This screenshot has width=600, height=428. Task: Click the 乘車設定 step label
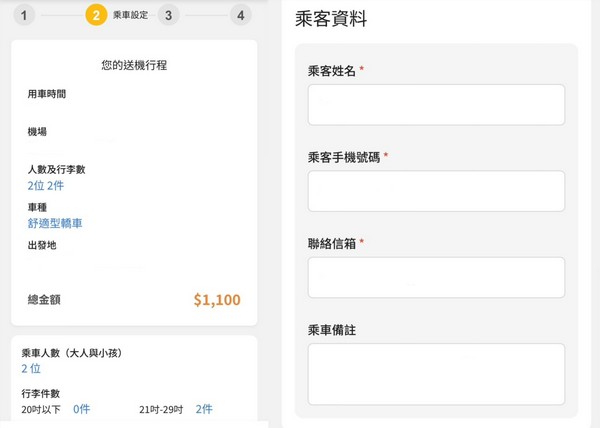[130, 15]
